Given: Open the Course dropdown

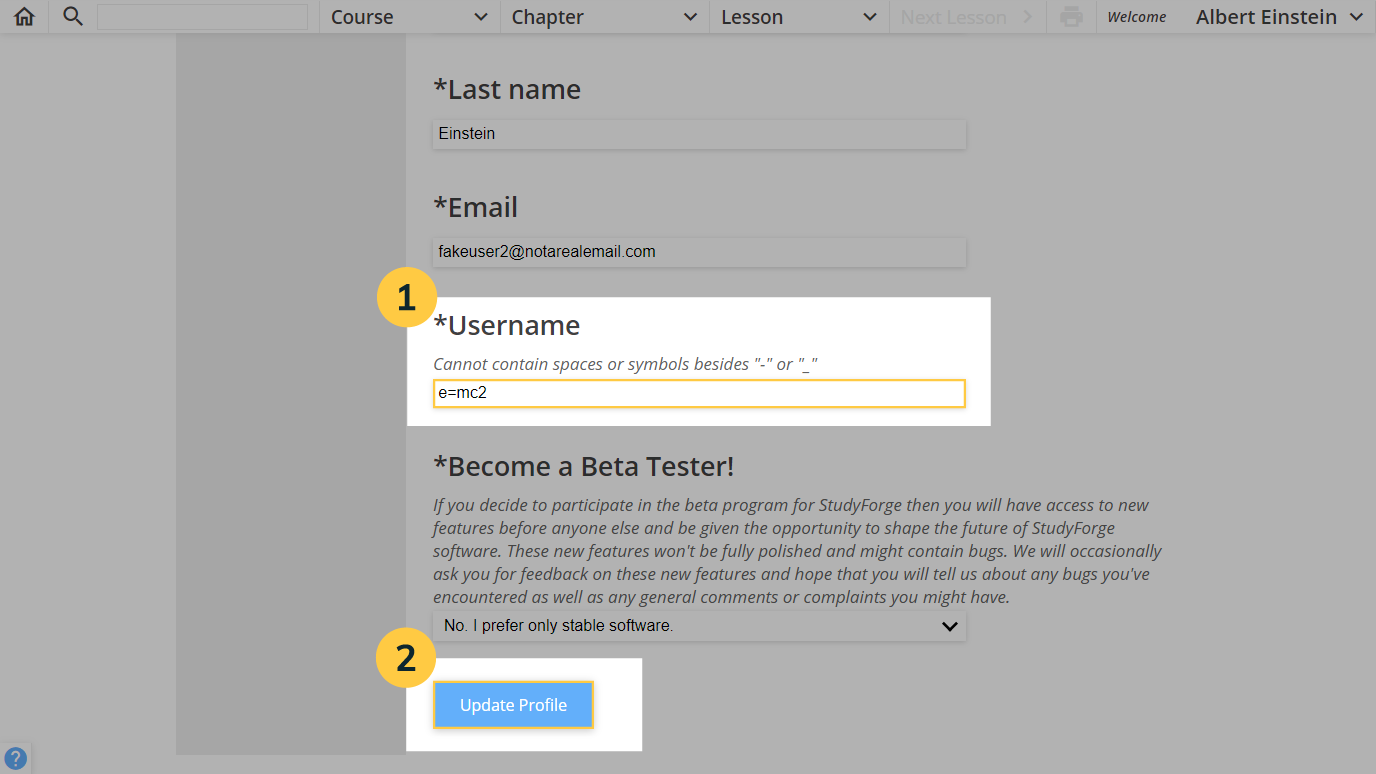Looking at the screenshot, I should click(409, 16).
